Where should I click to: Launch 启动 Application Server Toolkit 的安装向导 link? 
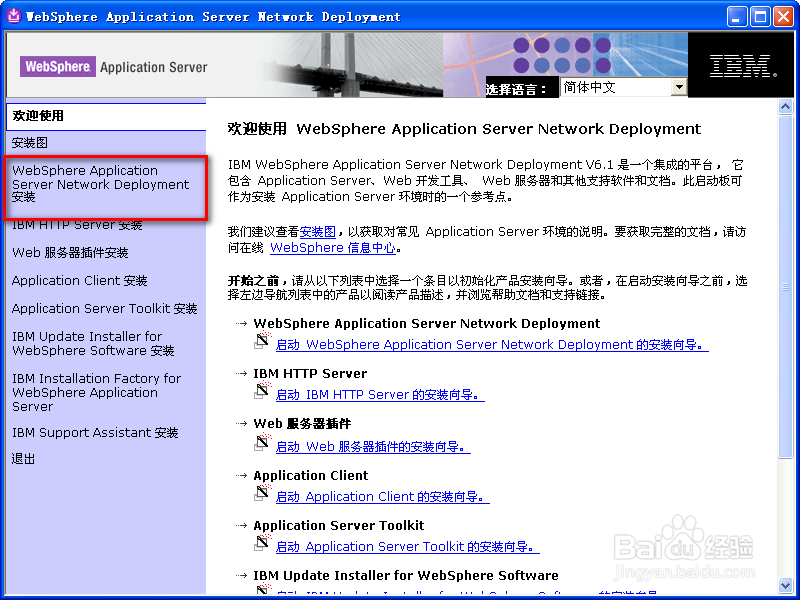(407, 547)
